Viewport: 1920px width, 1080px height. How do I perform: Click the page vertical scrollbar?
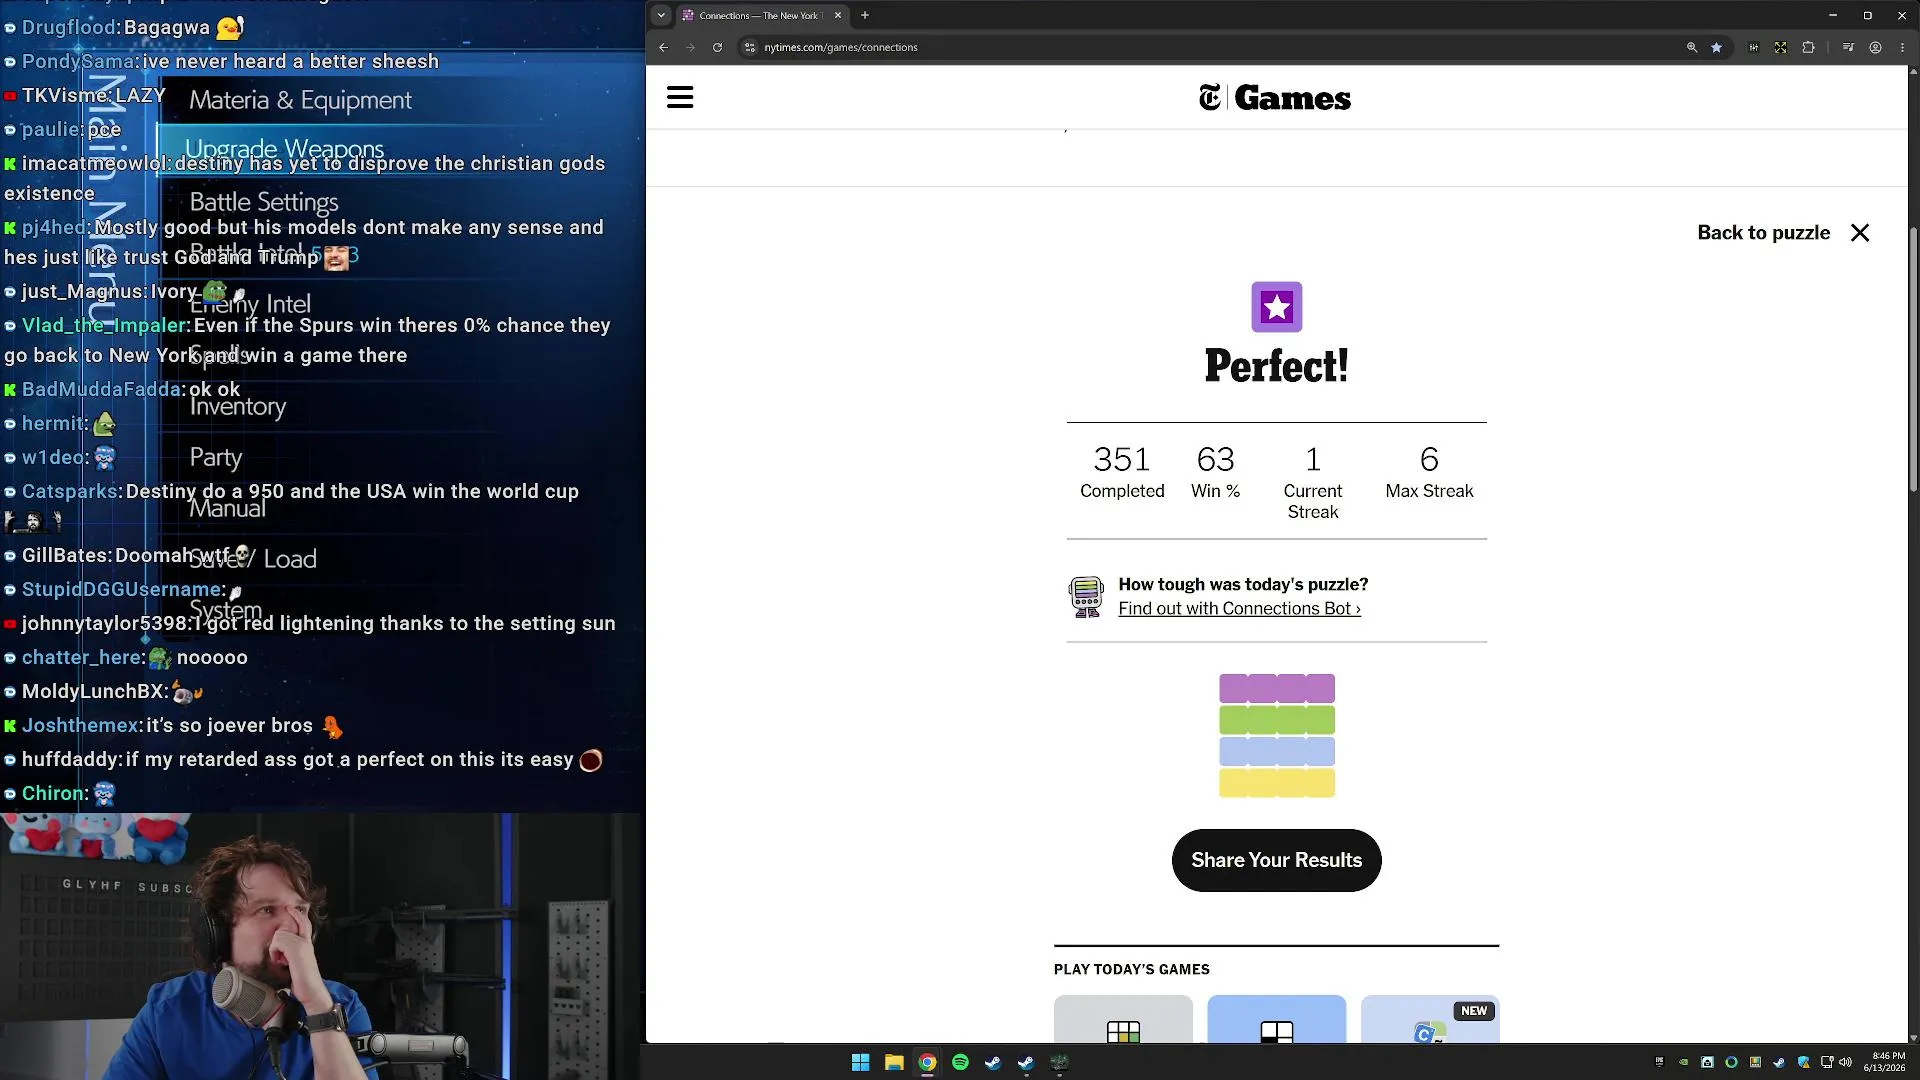[x=1913, y=360]
